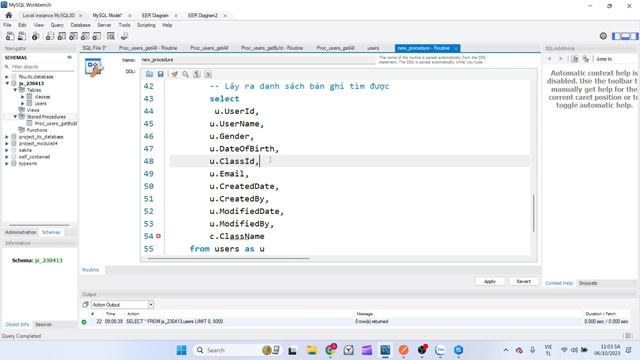Toggle the bottom output panel visibility
The height and width of the screenshot is (360, 640).
point(625,36)
